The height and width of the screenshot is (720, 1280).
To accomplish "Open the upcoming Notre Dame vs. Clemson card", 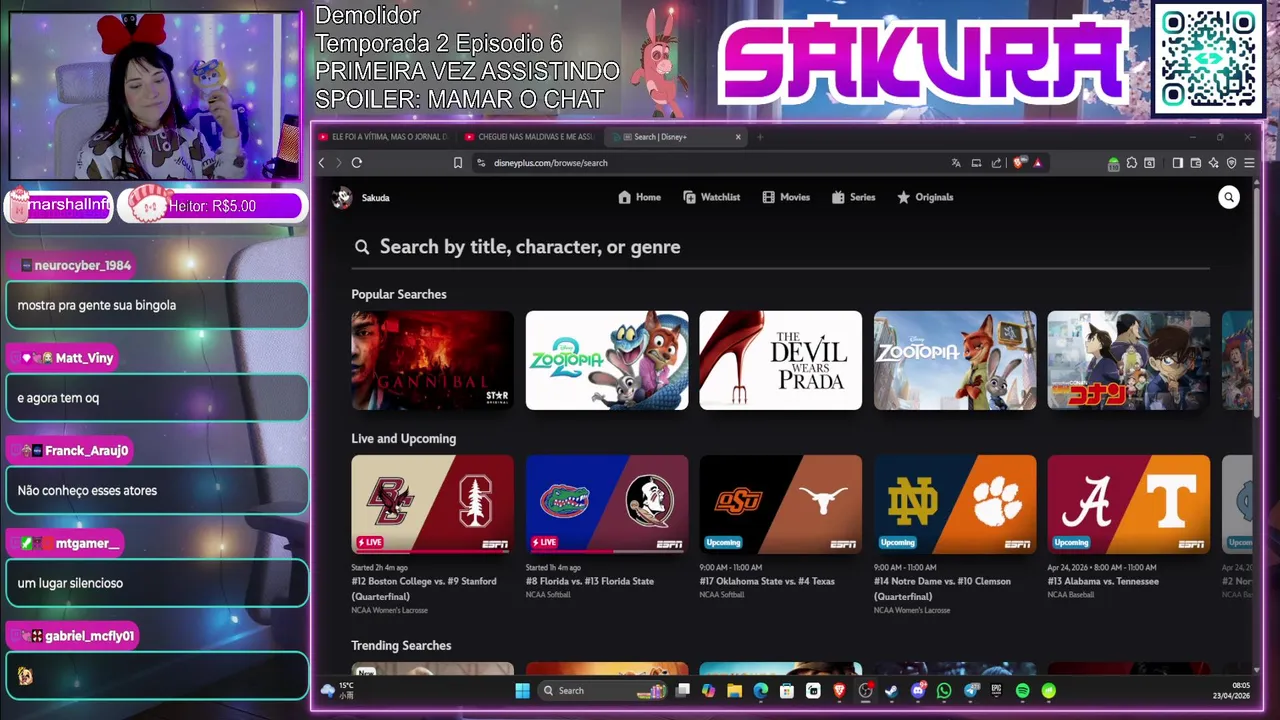I will (955, 504).
